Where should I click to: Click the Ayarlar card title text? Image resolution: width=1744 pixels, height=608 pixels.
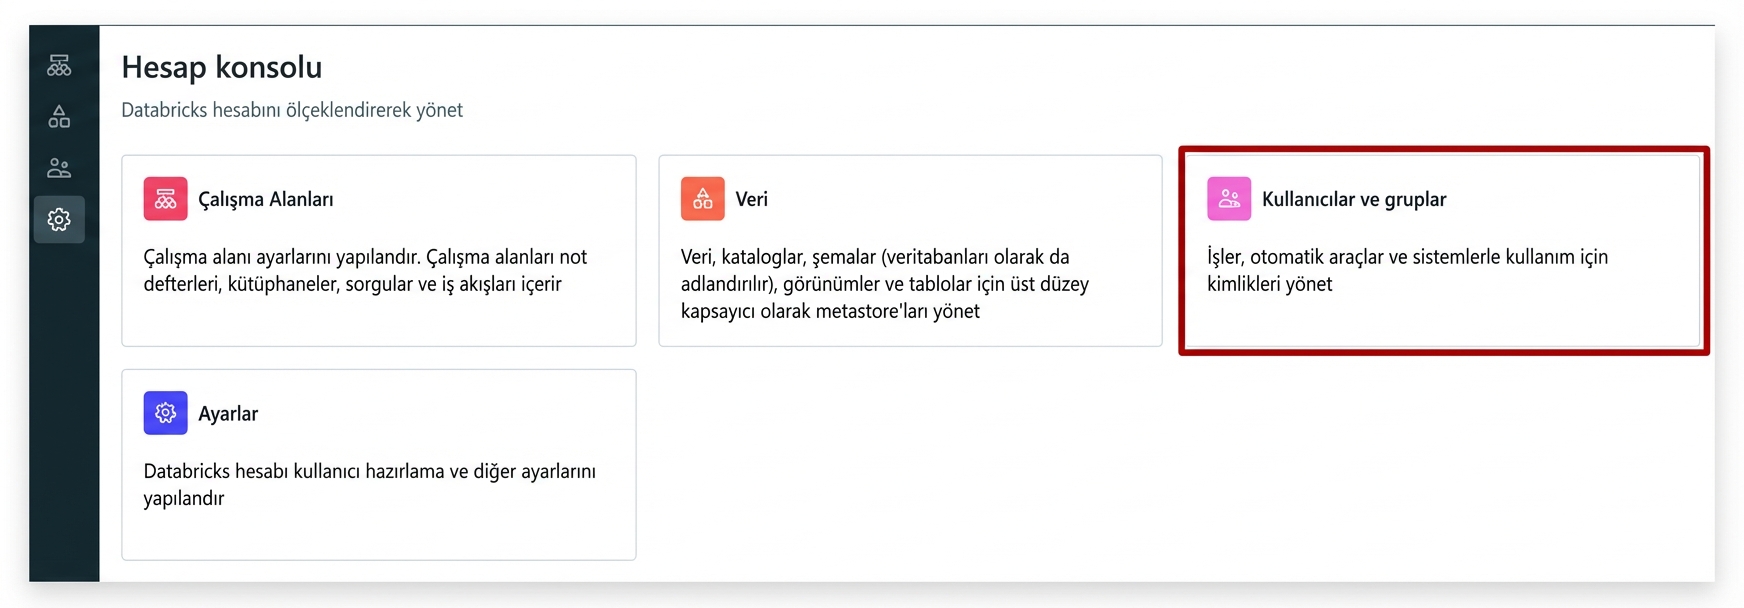(x=228, y=412)
